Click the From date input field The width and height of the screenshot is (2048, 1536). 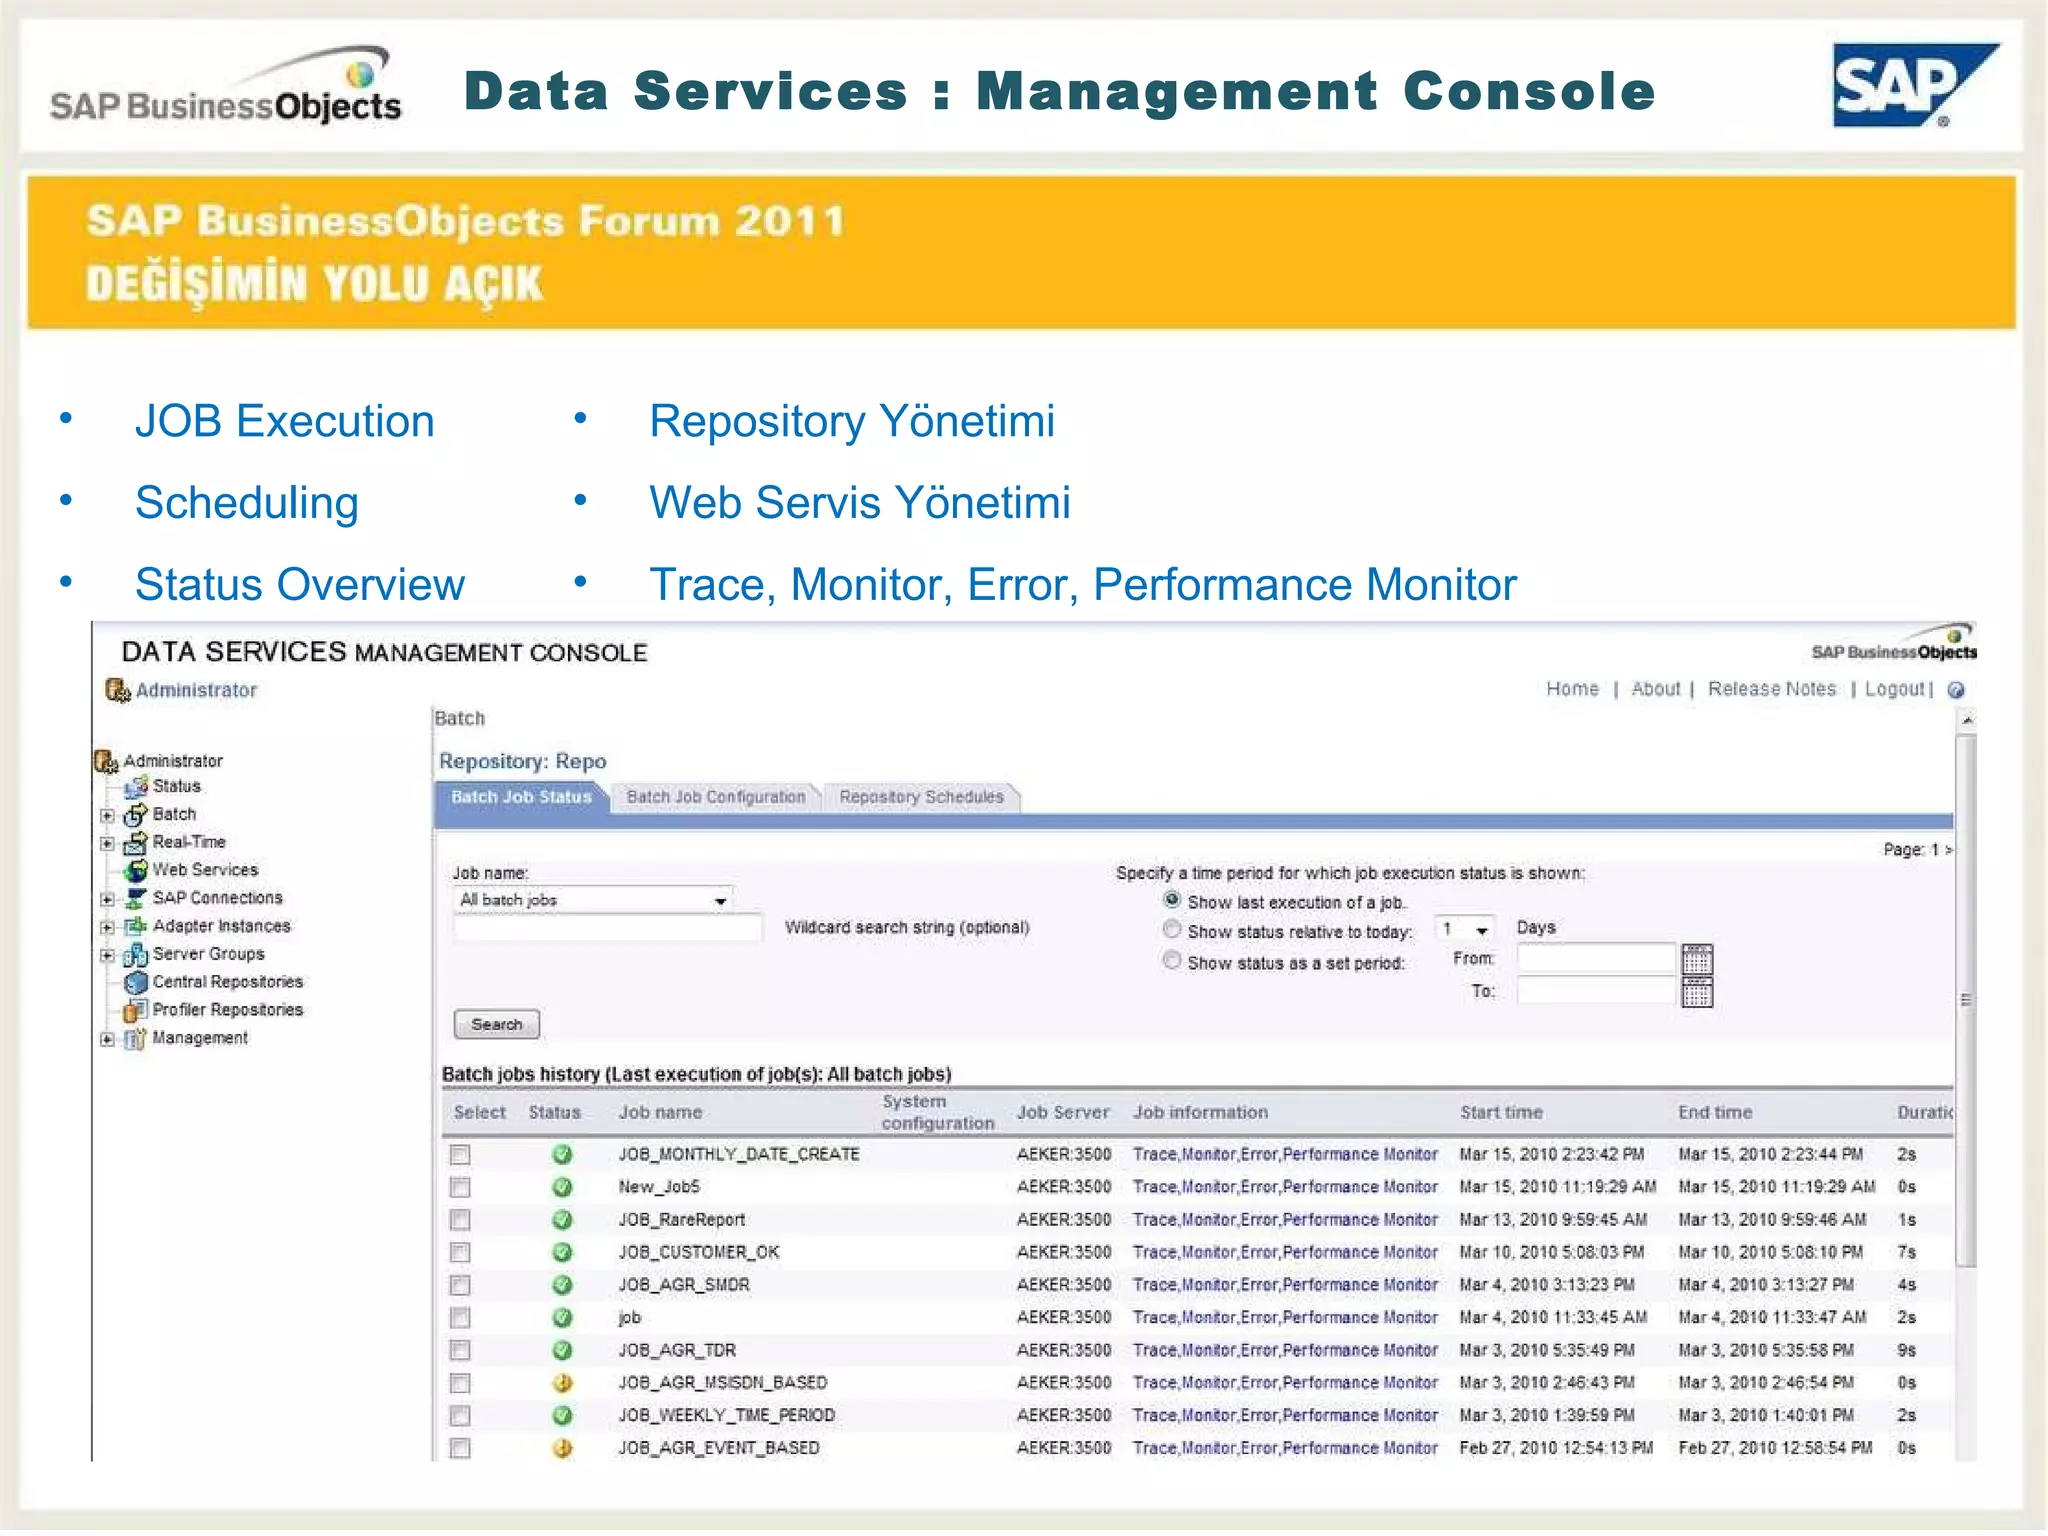tap(1596, 960)
